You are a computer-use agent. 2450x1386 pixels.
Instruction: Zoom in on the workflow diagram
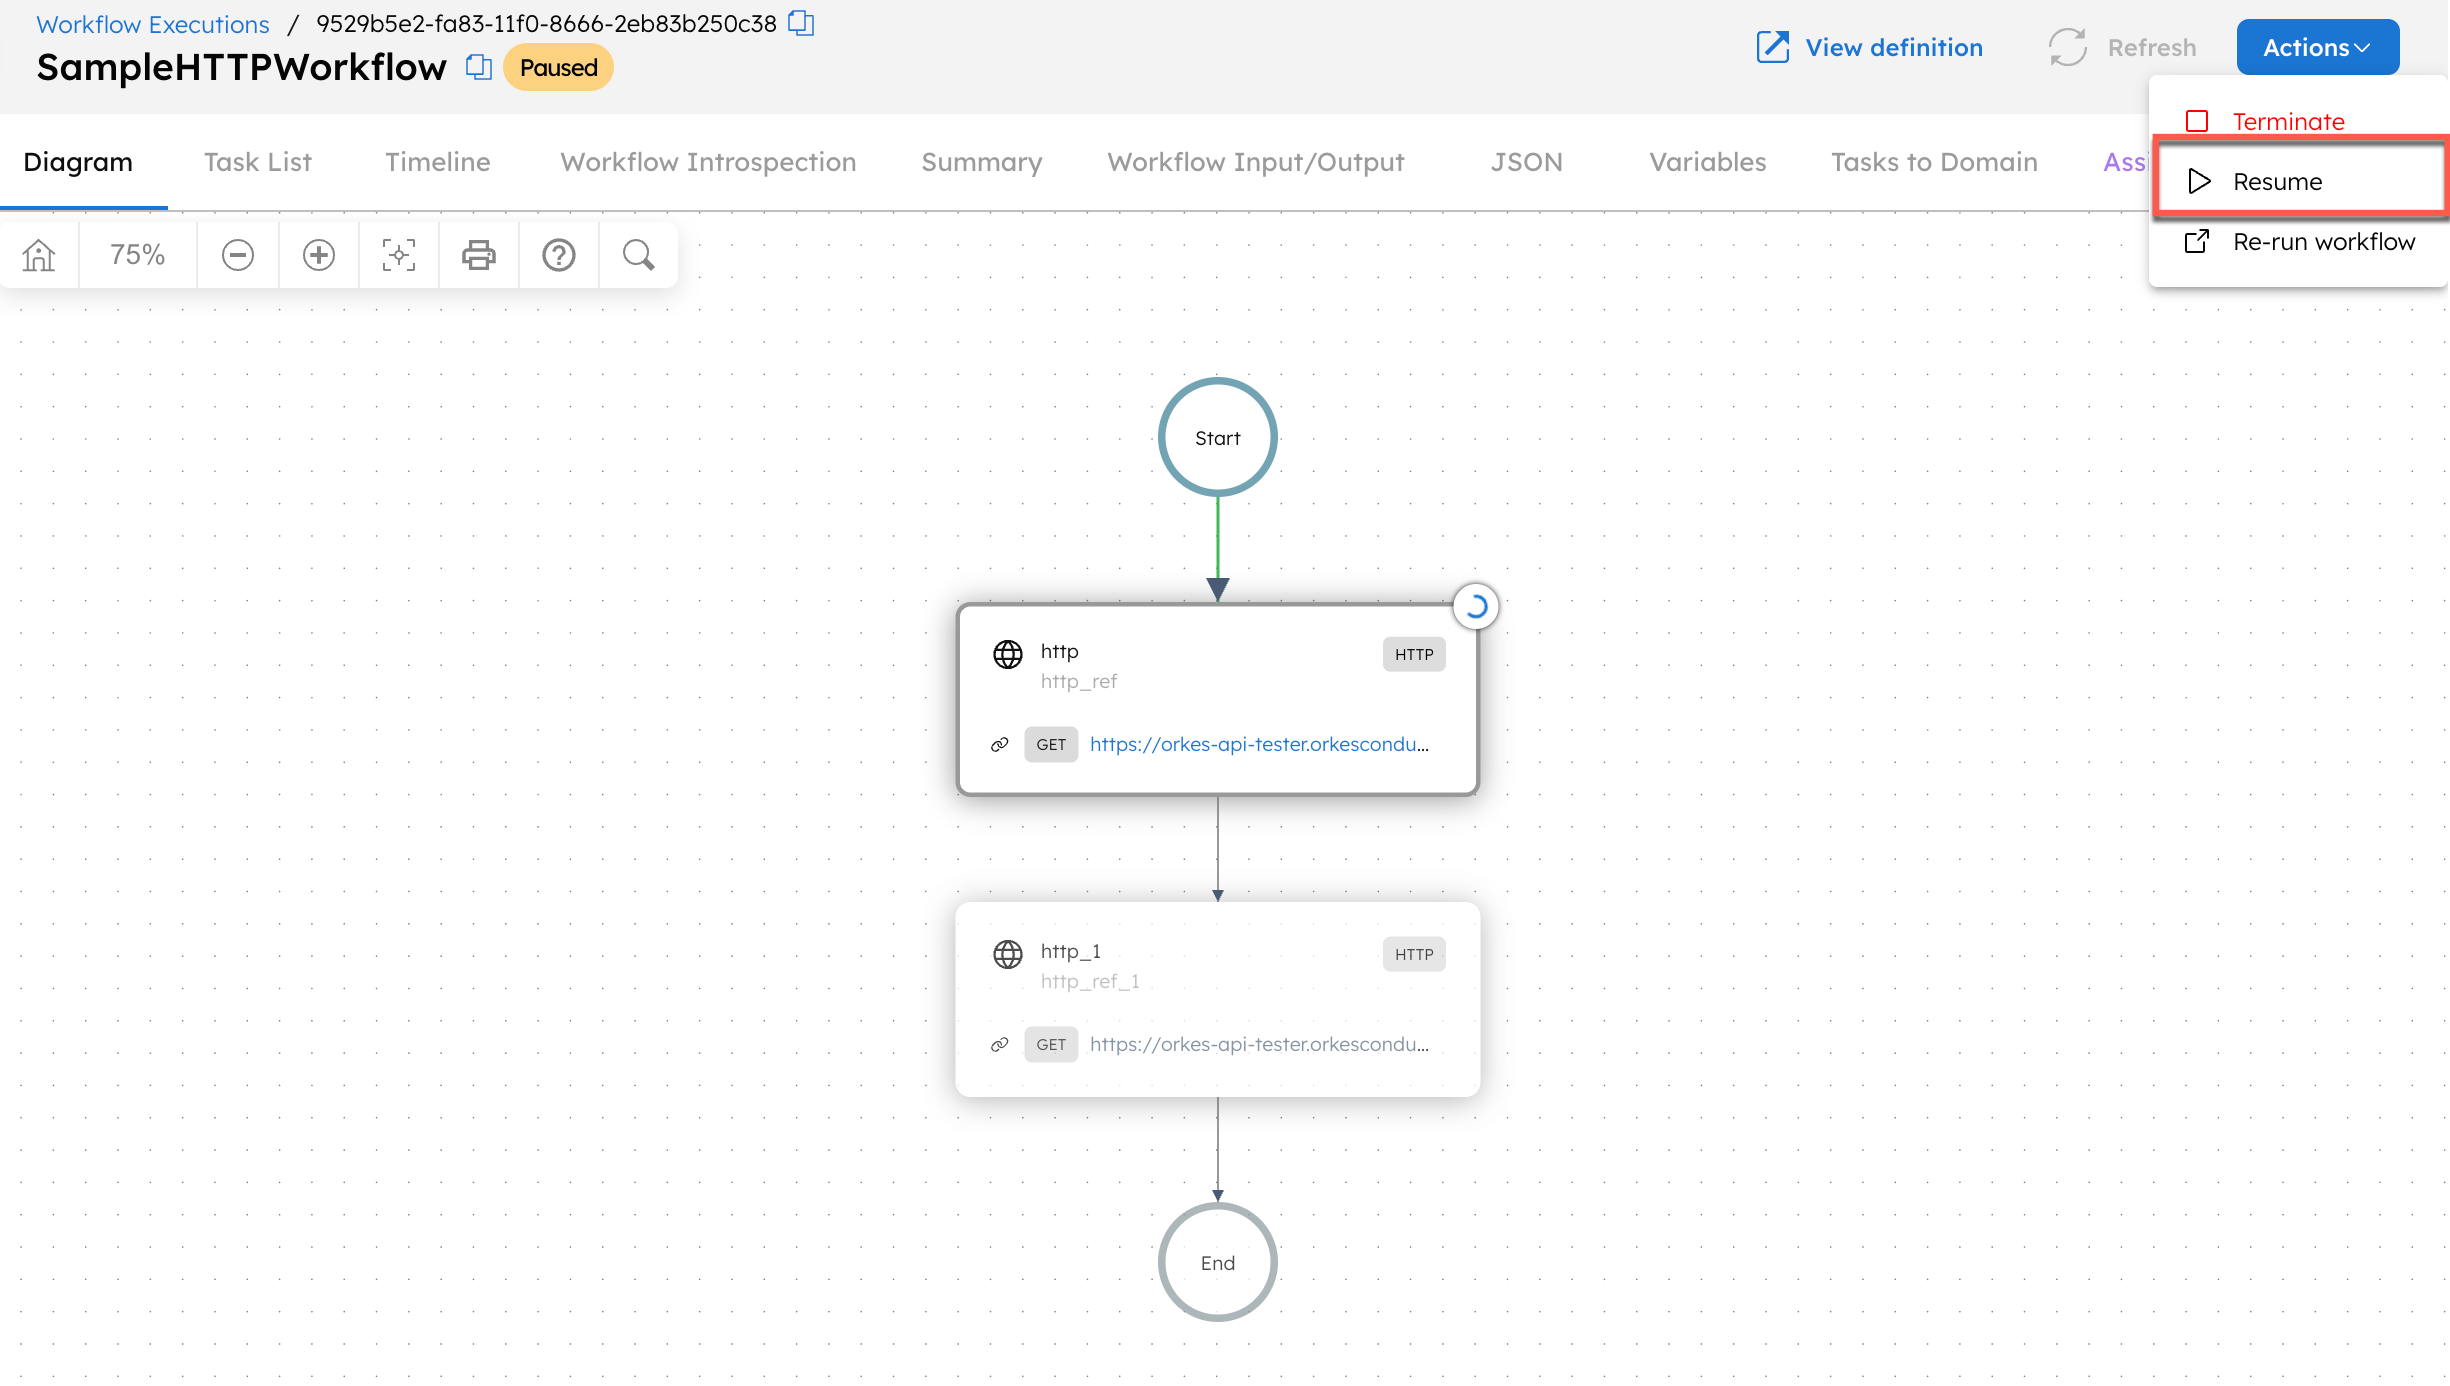[x=318, y=254]
